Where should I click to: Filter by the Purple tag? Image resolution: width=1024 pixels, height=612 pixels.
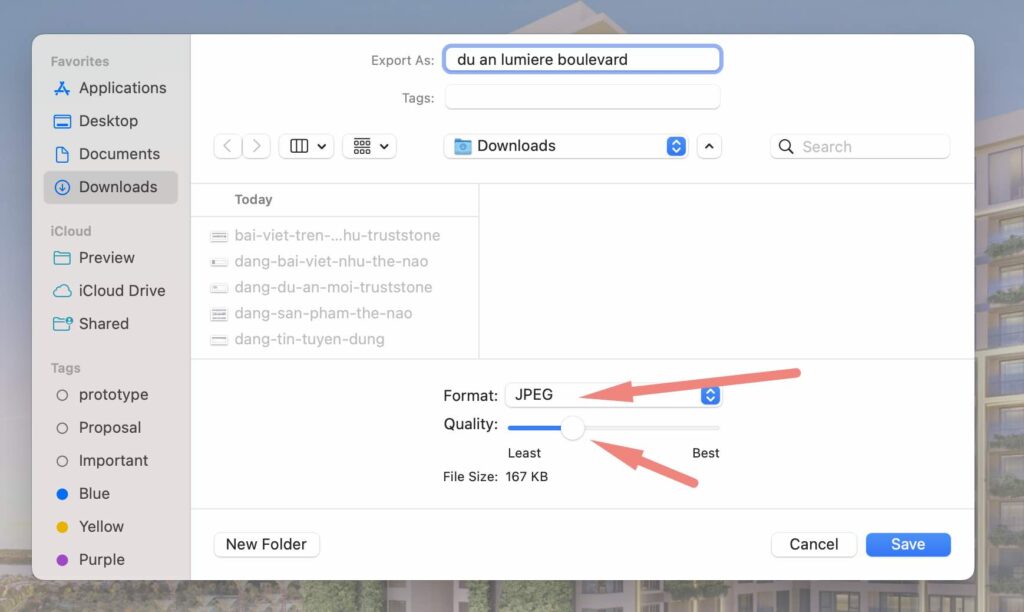[100, 560]
